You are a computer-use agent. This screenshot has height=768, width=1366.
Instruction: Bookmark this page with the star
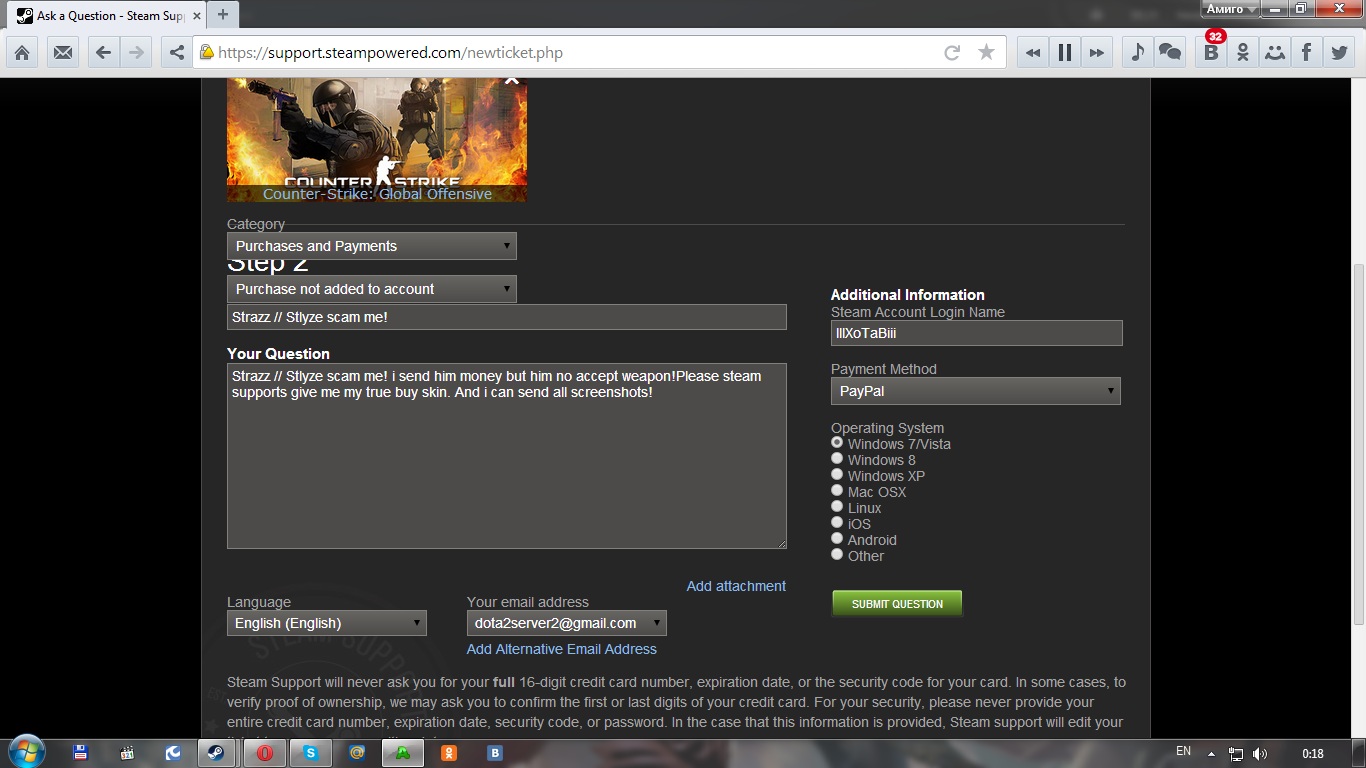tap(986, 53)
